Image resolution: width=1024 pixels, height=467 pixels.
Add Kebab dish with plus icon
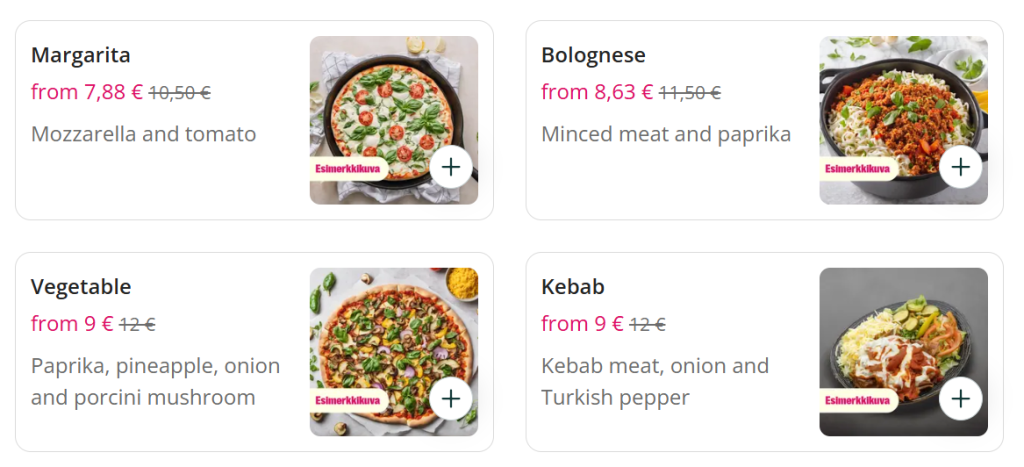pyautogui.click(x=961, y=398)
